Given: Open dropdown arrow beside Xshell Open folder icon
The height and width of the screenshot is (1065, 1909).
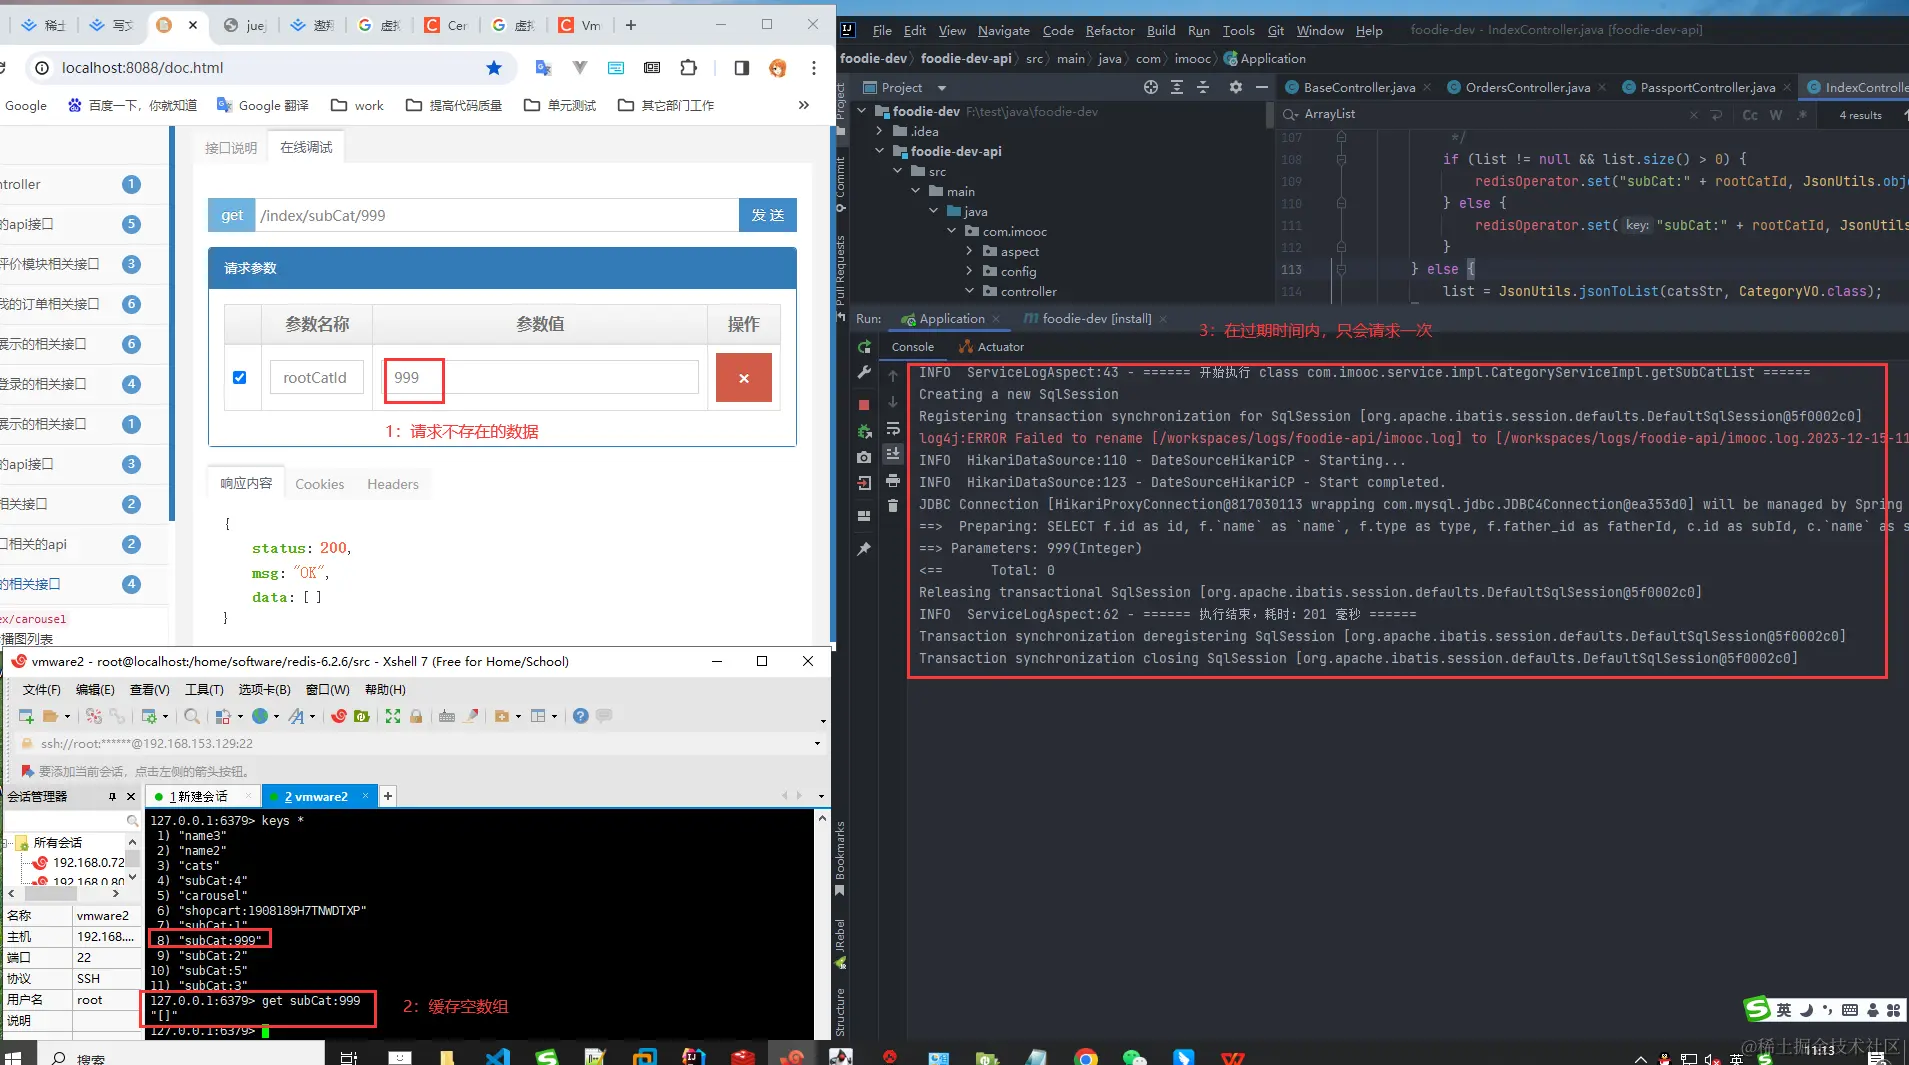Looking at the screenshot, I should [x=67, y=716].
